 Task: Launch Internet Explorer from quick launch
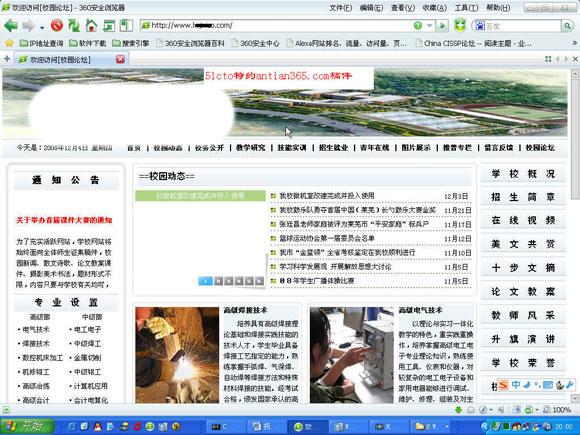72,426
